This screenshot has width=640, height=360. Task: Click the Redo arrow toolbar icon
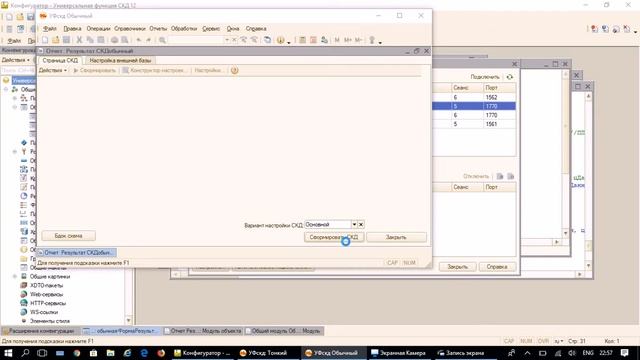149,40
